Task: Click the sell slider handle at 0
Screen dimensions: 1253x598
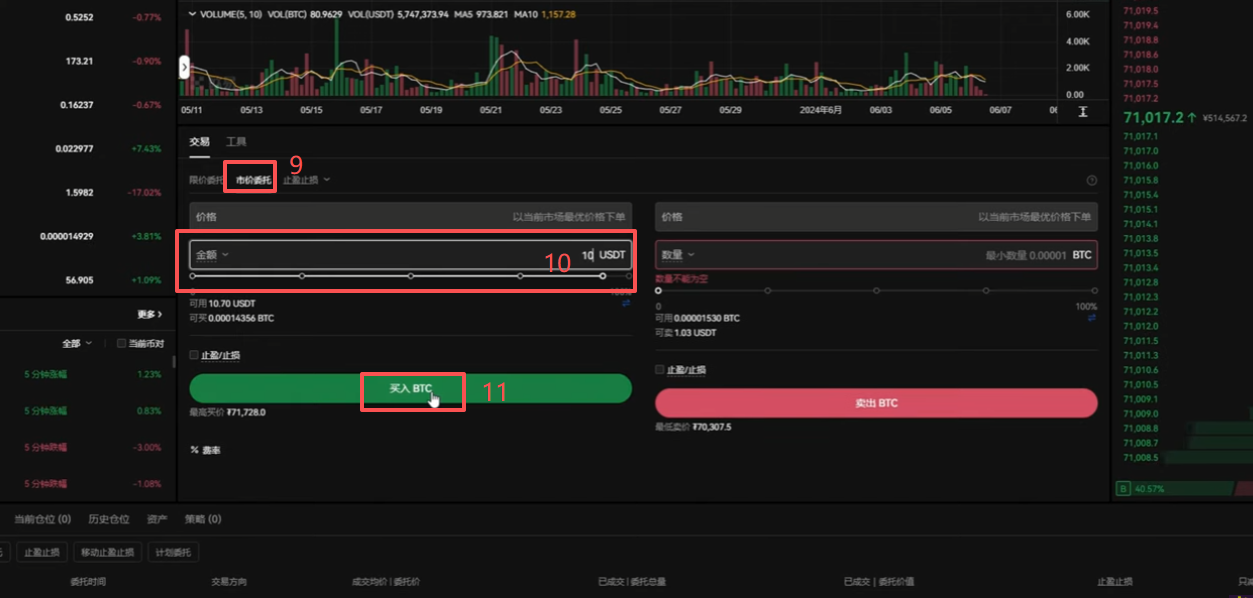Action: (658, 291)
